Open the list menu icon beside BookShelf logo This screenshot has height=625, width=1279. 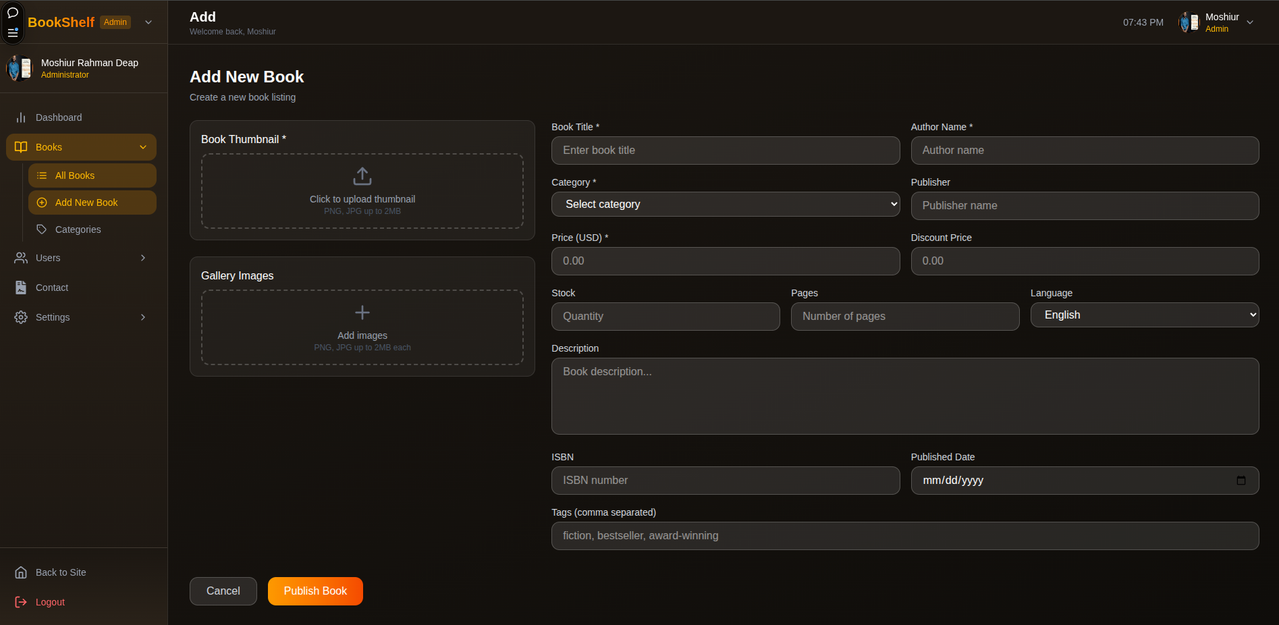(13, 32)
